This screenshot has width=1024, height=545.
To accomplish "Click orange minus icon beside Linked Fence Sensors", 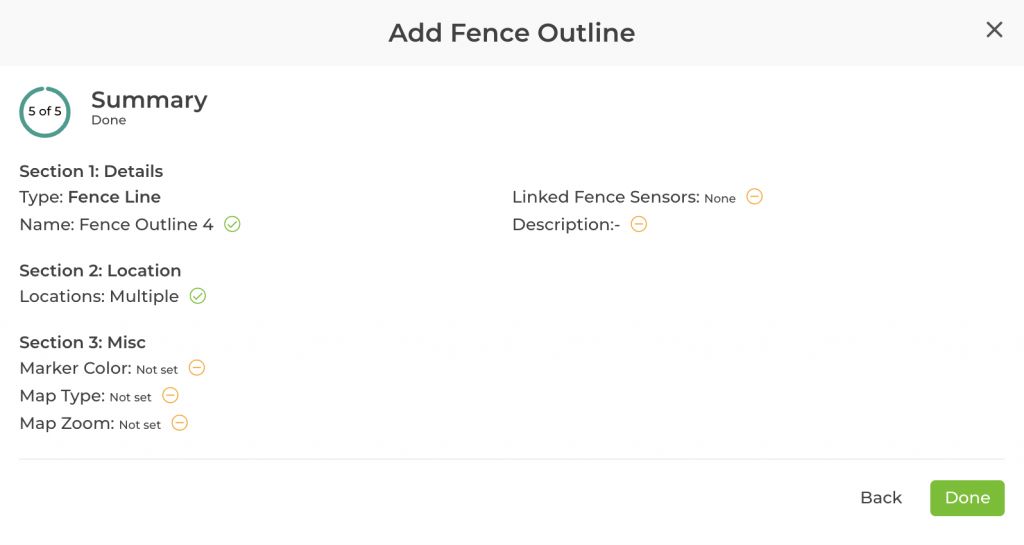I will (755, 197).
